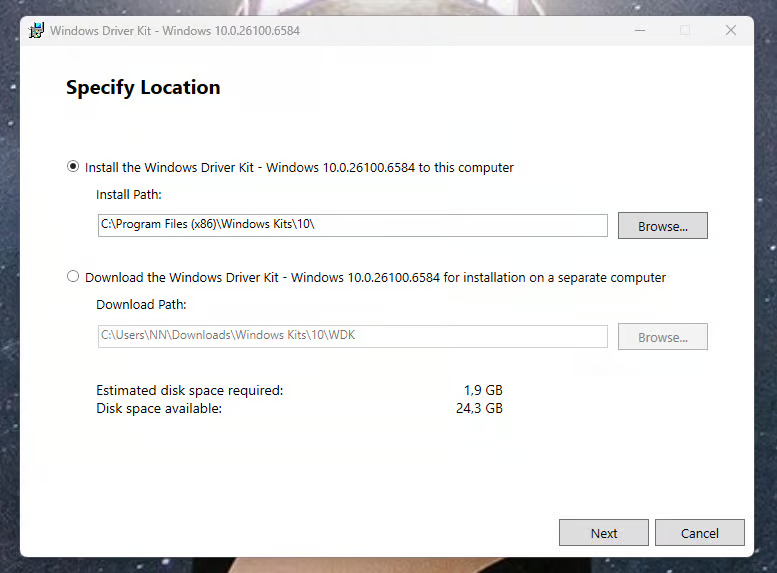The width and height of the screenshot is (777, 573).
Task: Minimize the Windows Driver Kit window
Action: 640,30
